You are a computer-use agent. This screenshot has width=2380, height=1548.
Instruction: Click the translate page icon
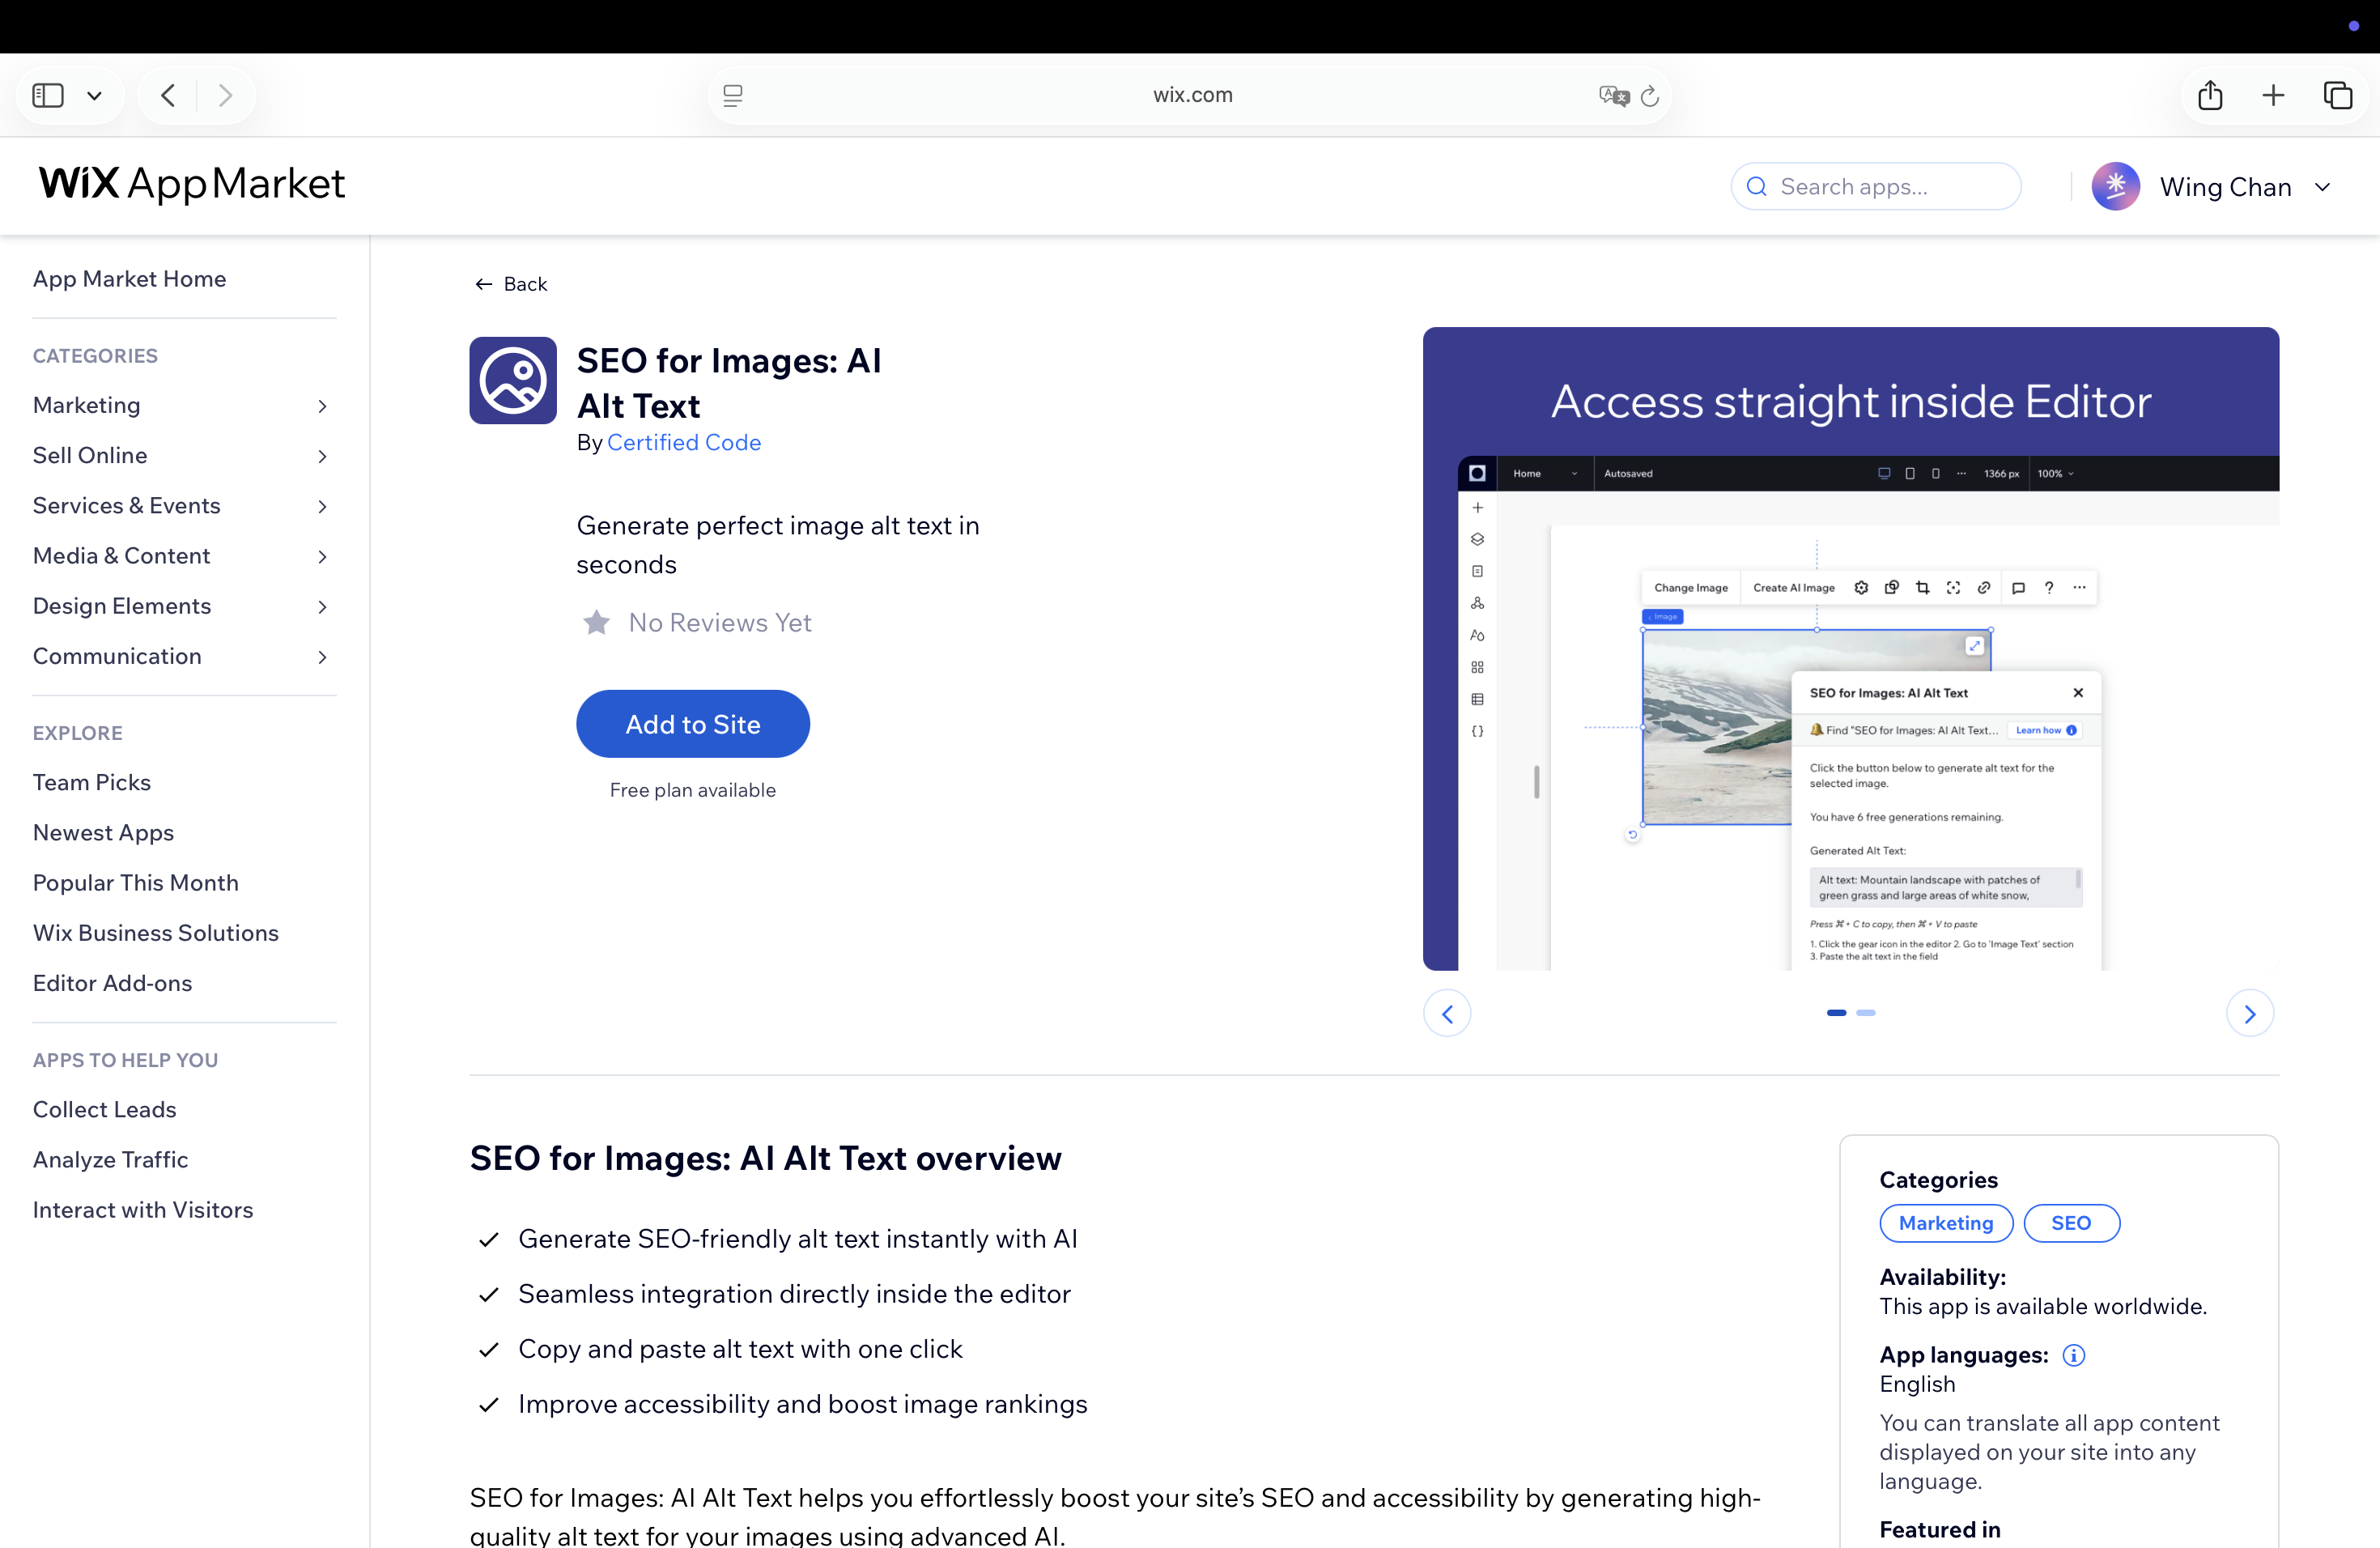click(x=1613, y=95)
